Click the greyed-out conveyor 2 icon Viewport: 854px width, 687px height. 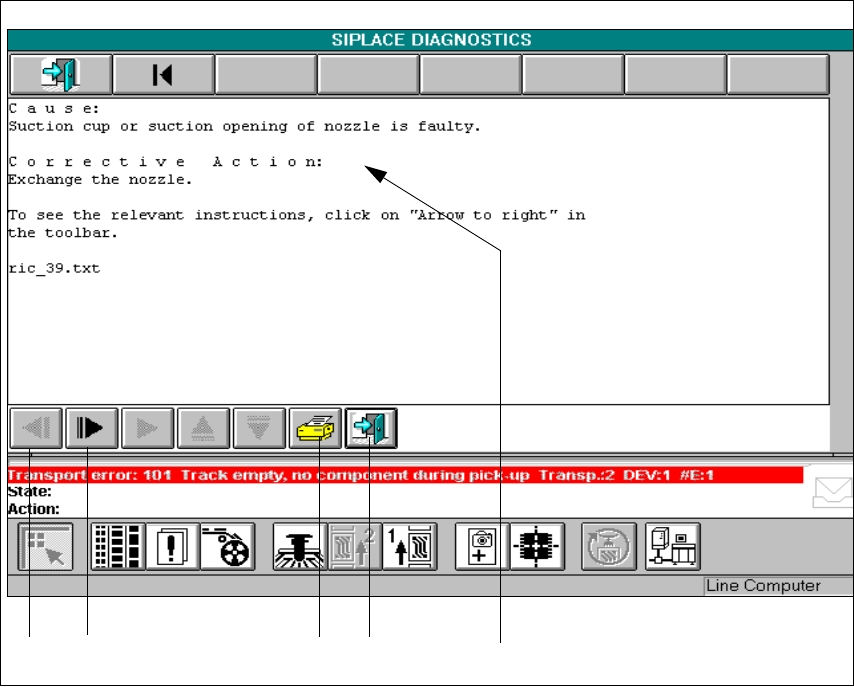355,547
